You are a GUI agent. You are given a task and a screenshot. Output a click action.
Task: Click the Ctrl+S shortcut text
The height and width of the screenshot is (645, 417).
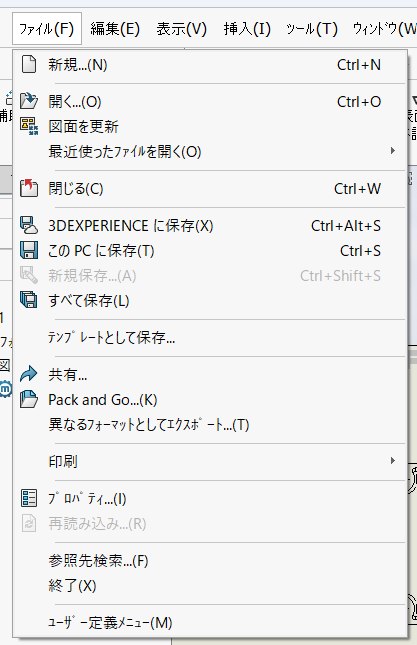click(361, 251)
